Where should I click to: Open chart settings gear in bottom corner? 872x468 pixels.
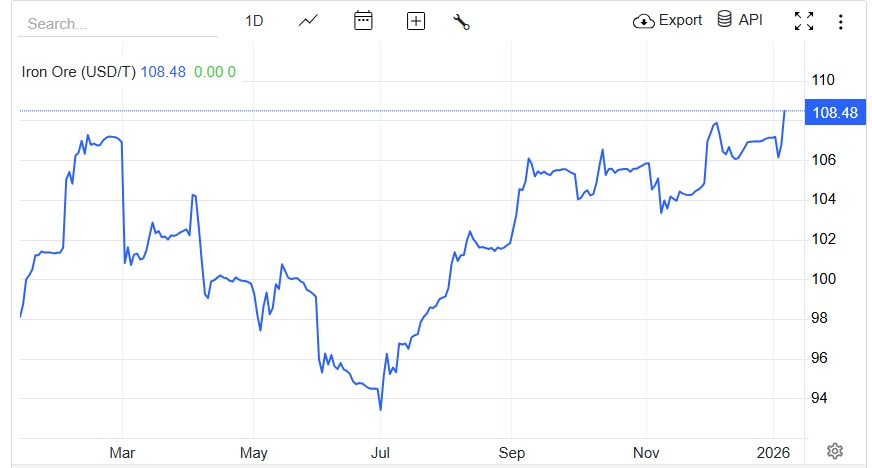[x=836, y=452]
